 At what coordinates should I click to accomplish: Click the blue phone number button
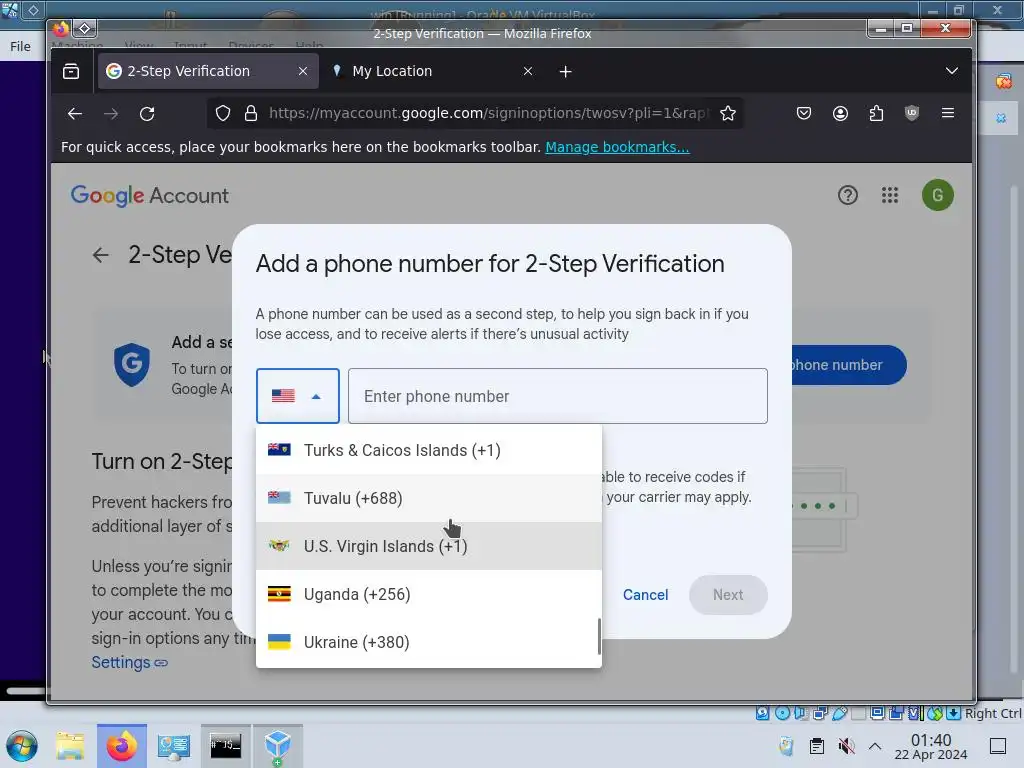click(848, 365)
